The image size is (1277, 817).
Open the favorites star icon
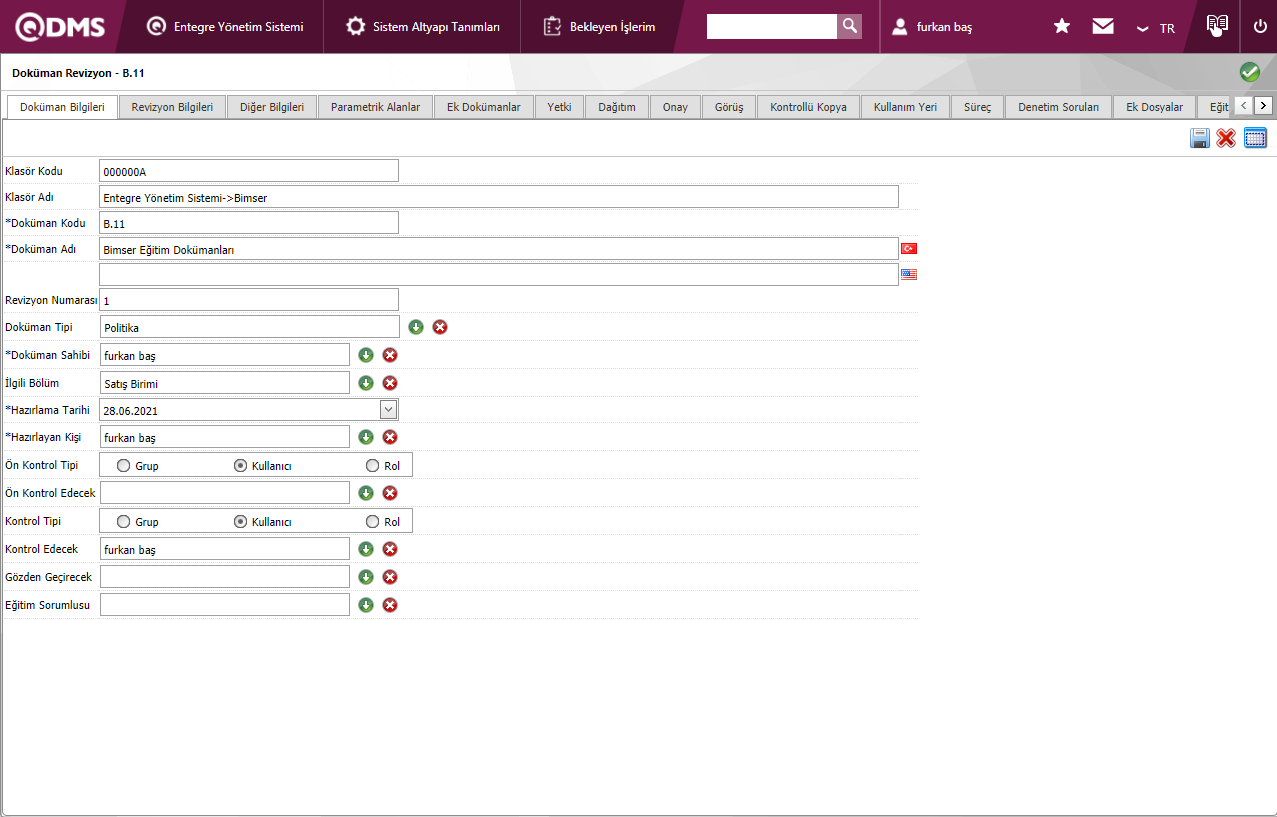pyautogui.click(x=1062, y=27)
